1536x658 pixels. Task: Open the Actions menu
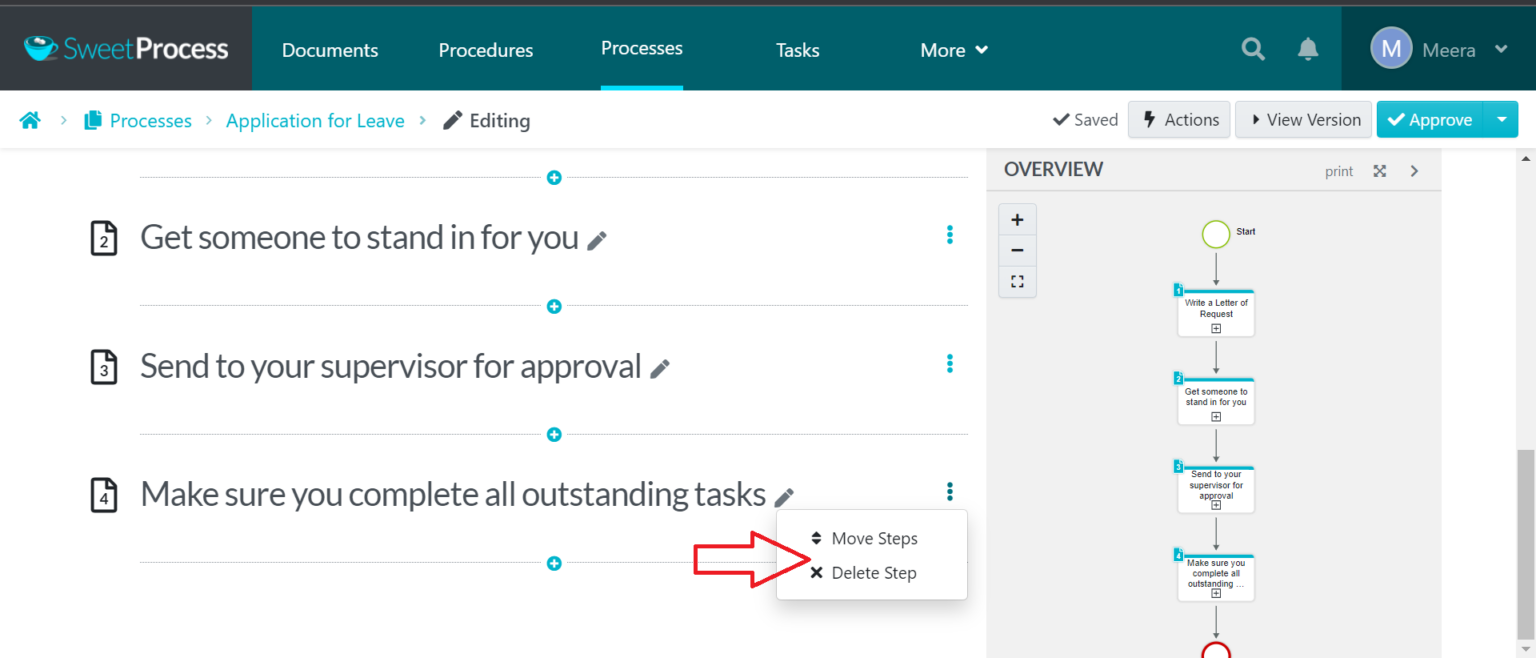1180,120
